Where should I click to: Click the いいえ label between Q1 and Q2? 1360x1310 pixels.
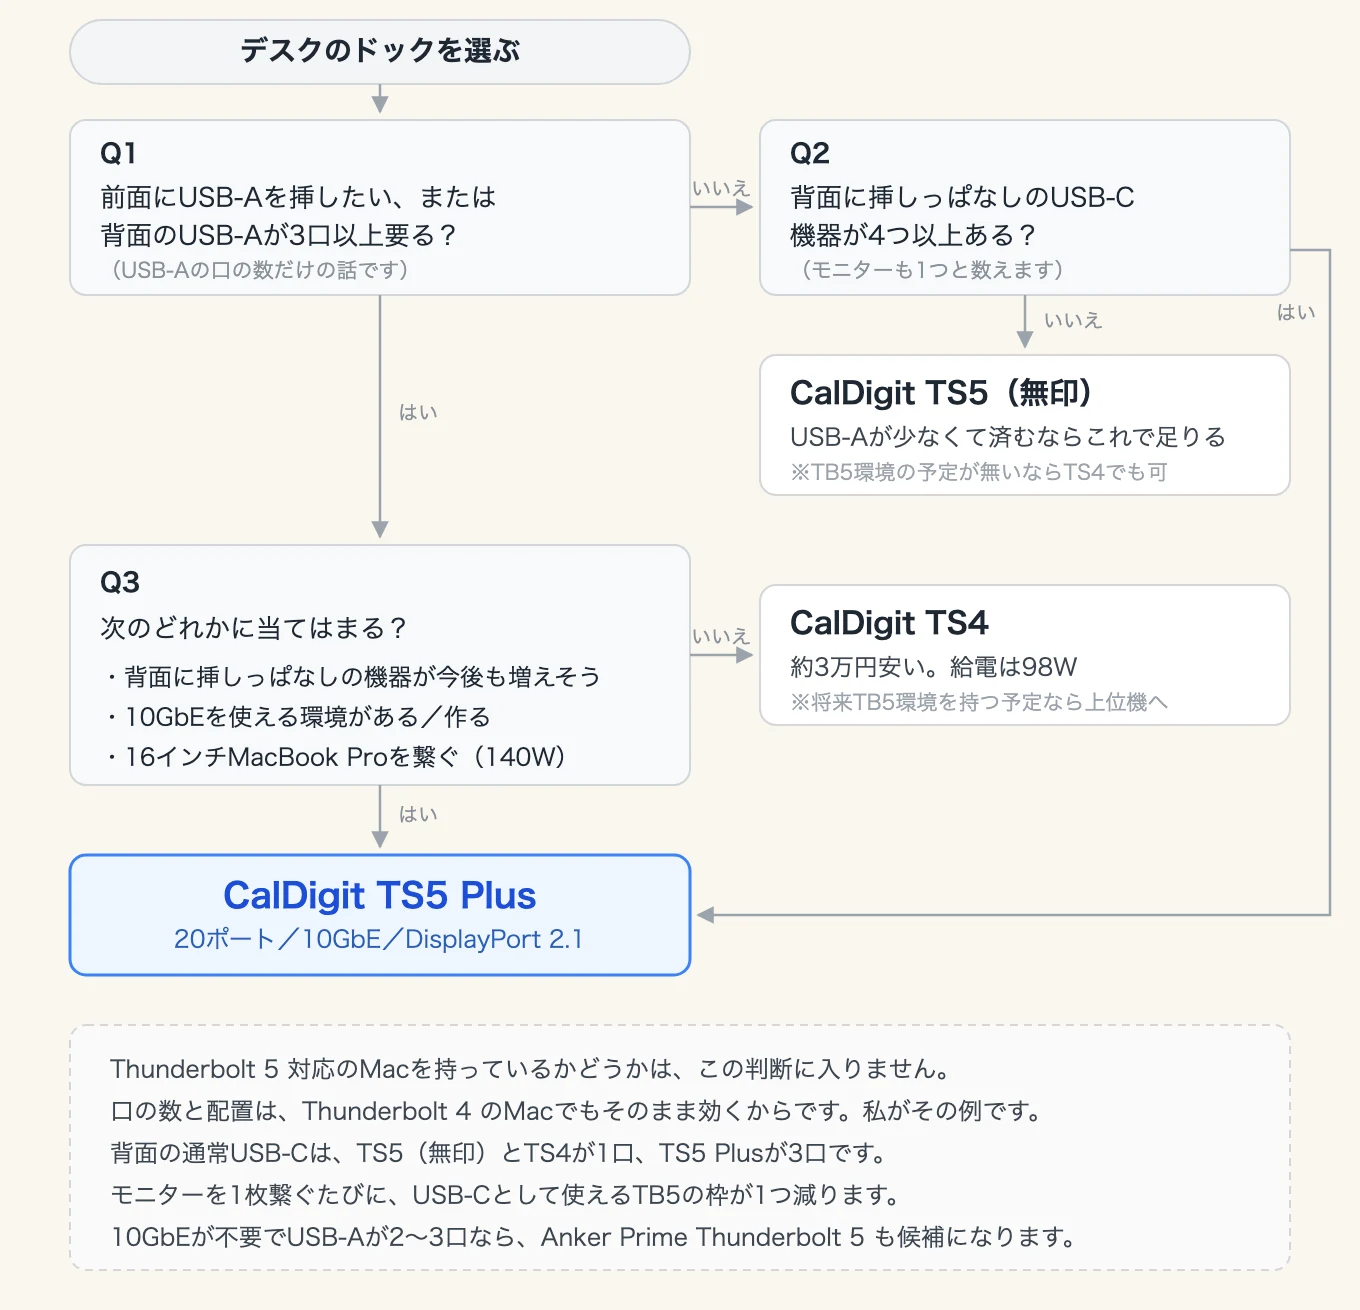click(x=721, y=188)
